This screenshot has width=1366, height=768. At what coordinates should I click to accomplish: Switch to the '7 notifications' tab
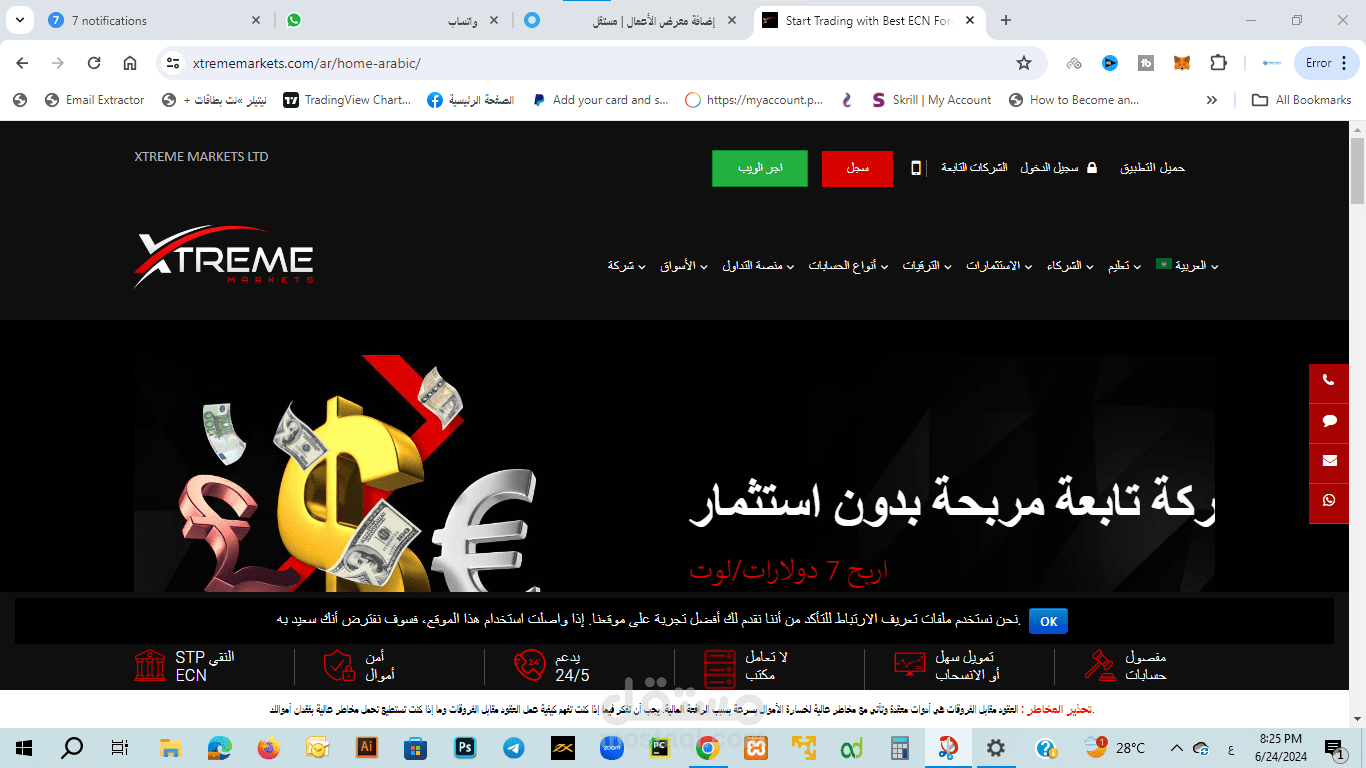(x=155, y=20)
